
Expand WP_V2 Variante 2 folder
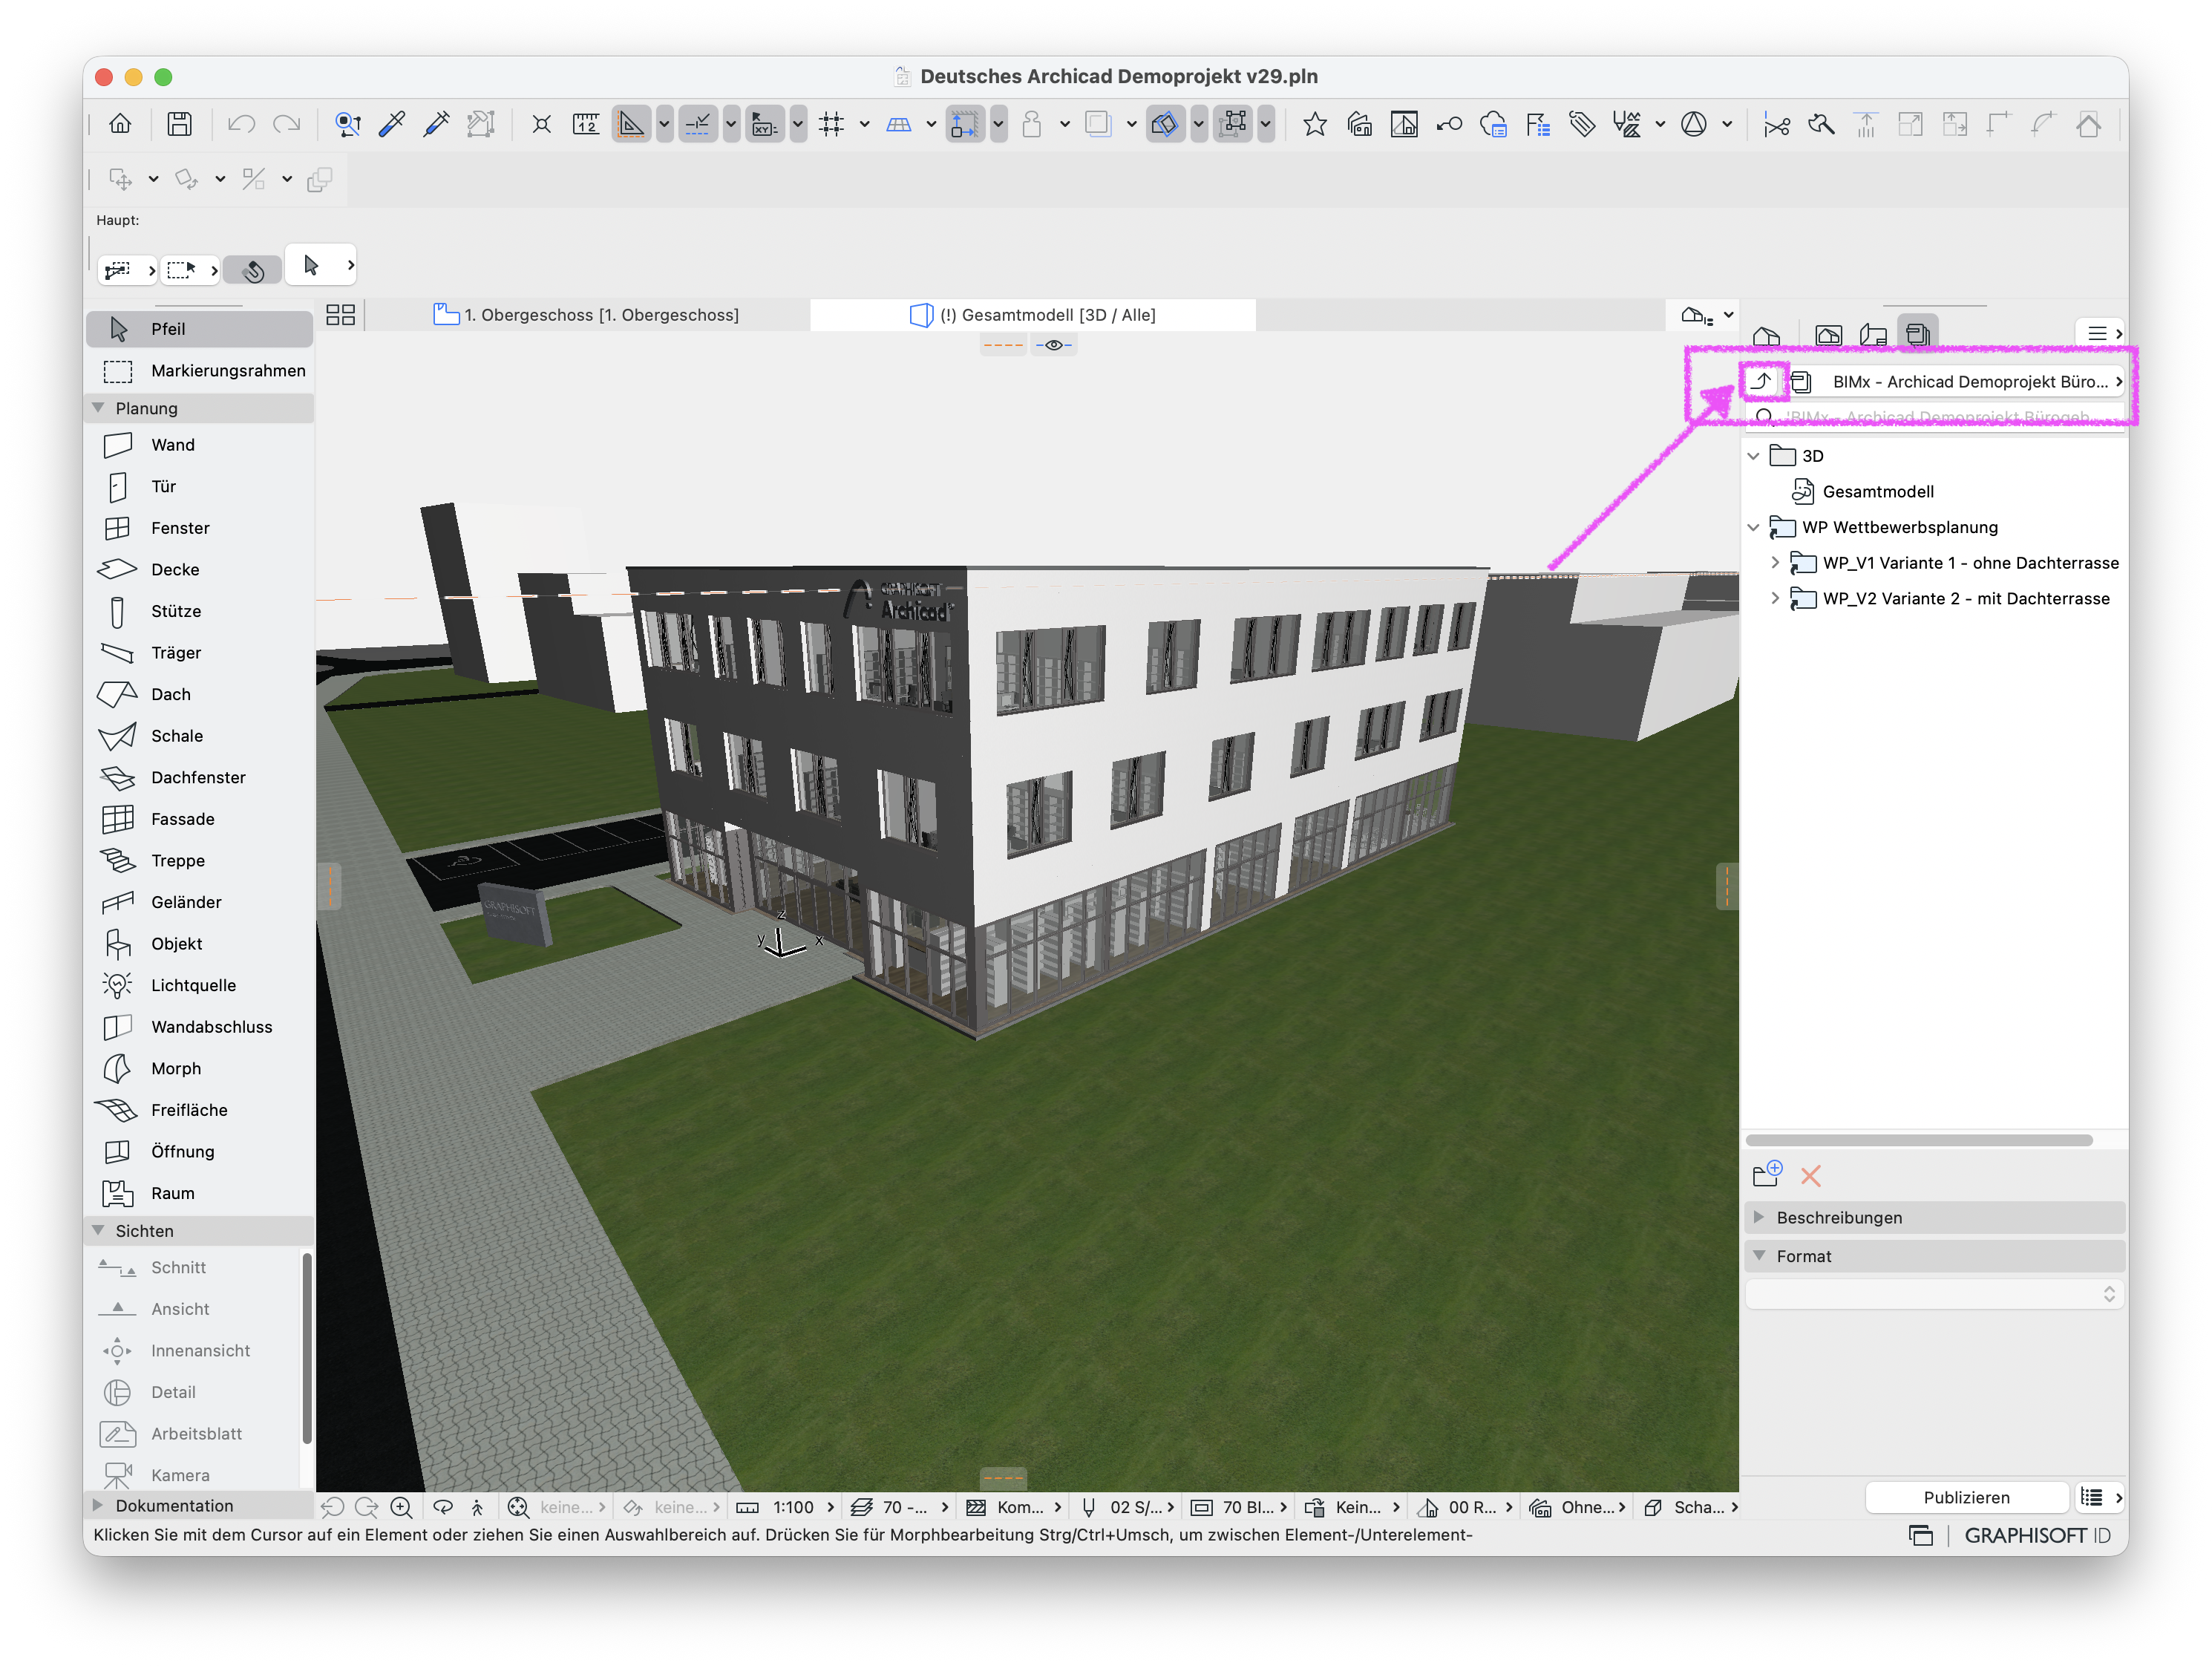(x=1775, y=598)
